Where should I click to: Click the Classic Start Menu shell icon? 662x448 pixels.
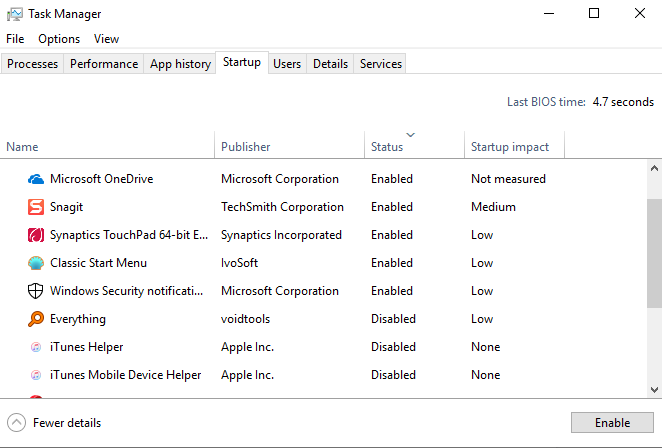36,263
